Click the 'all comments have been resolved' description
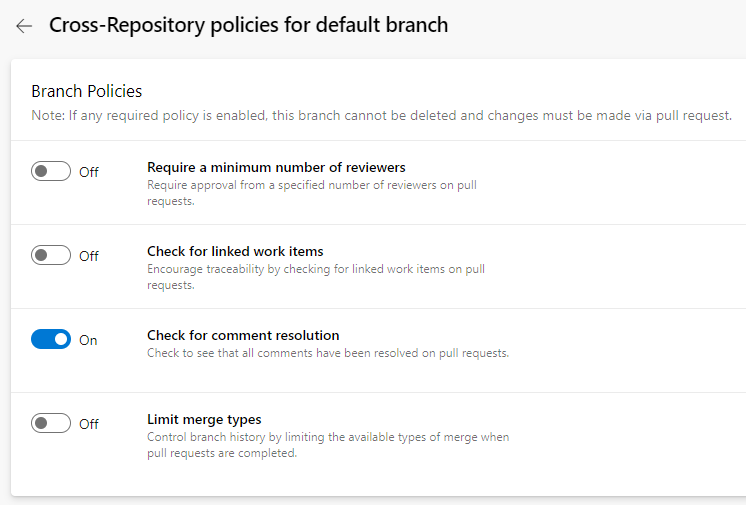 328,353
